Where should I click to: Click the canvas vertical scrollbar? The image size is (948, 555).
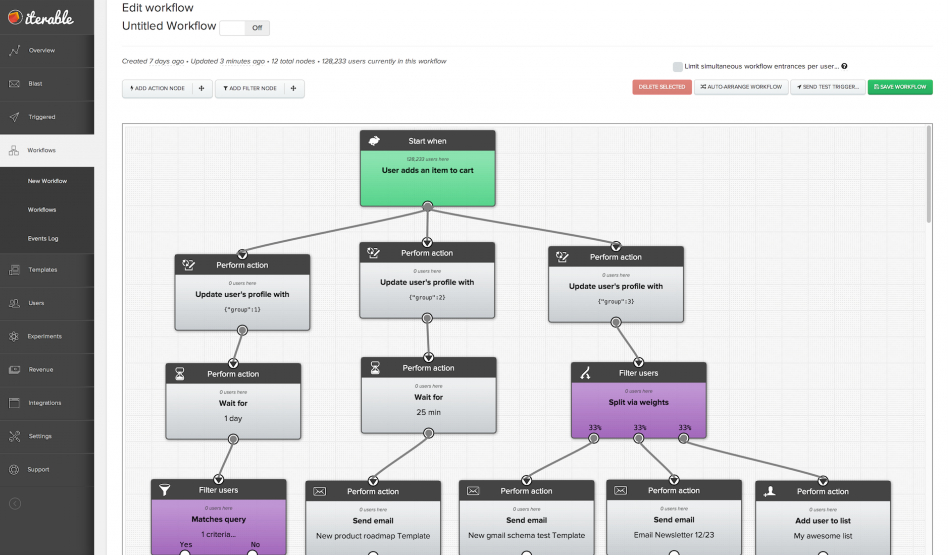(929, 175)
